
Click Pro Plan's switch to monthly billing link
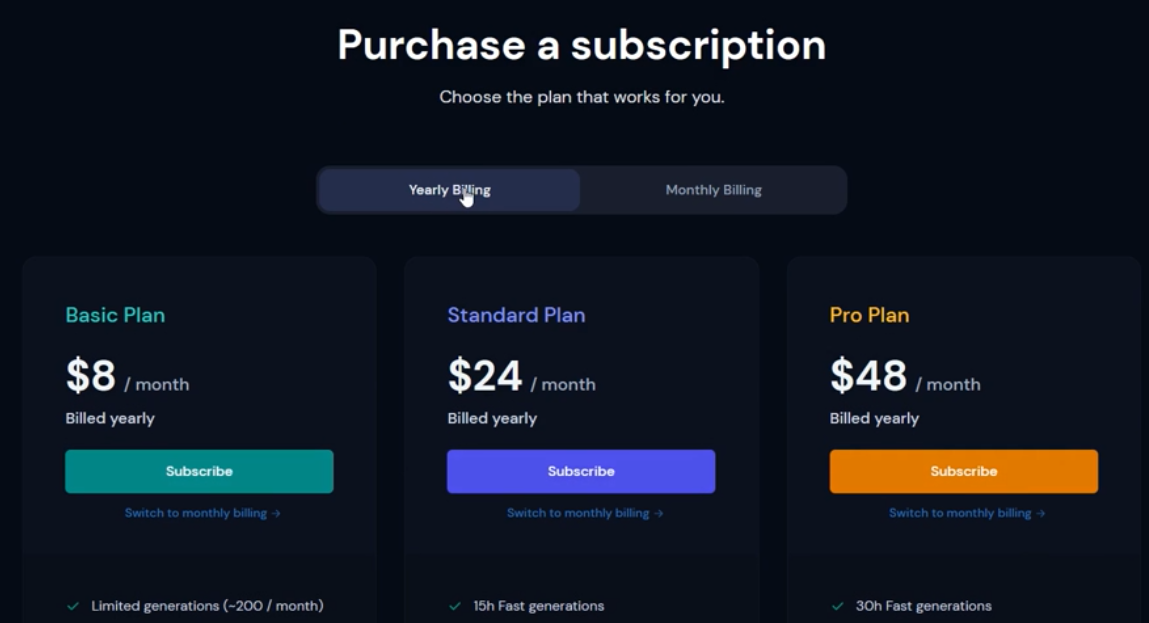point(966,513)
